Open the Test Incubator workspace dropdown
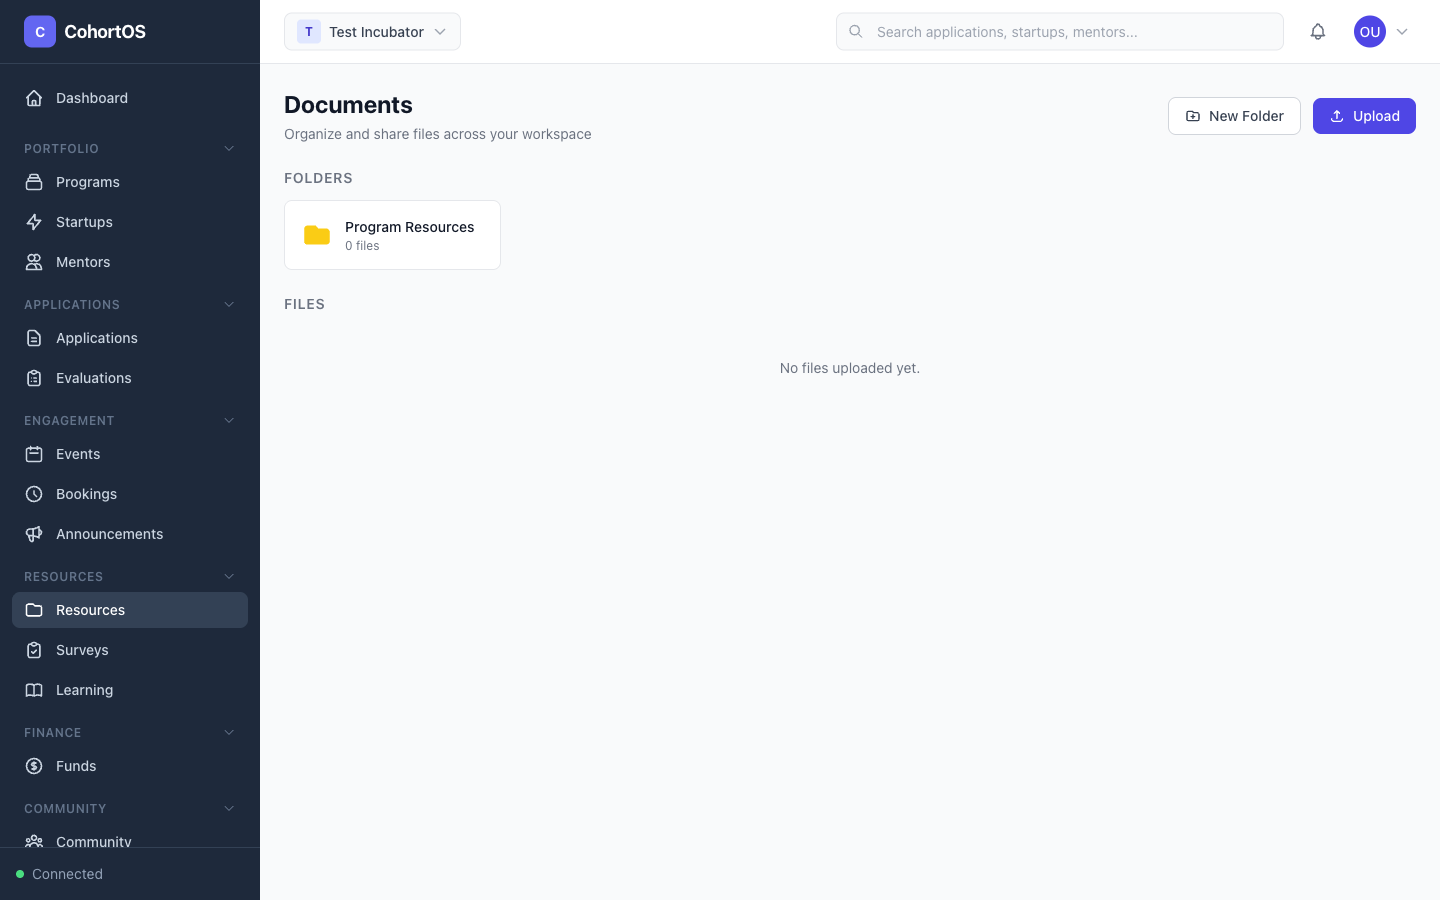 (x=372, y=31)
